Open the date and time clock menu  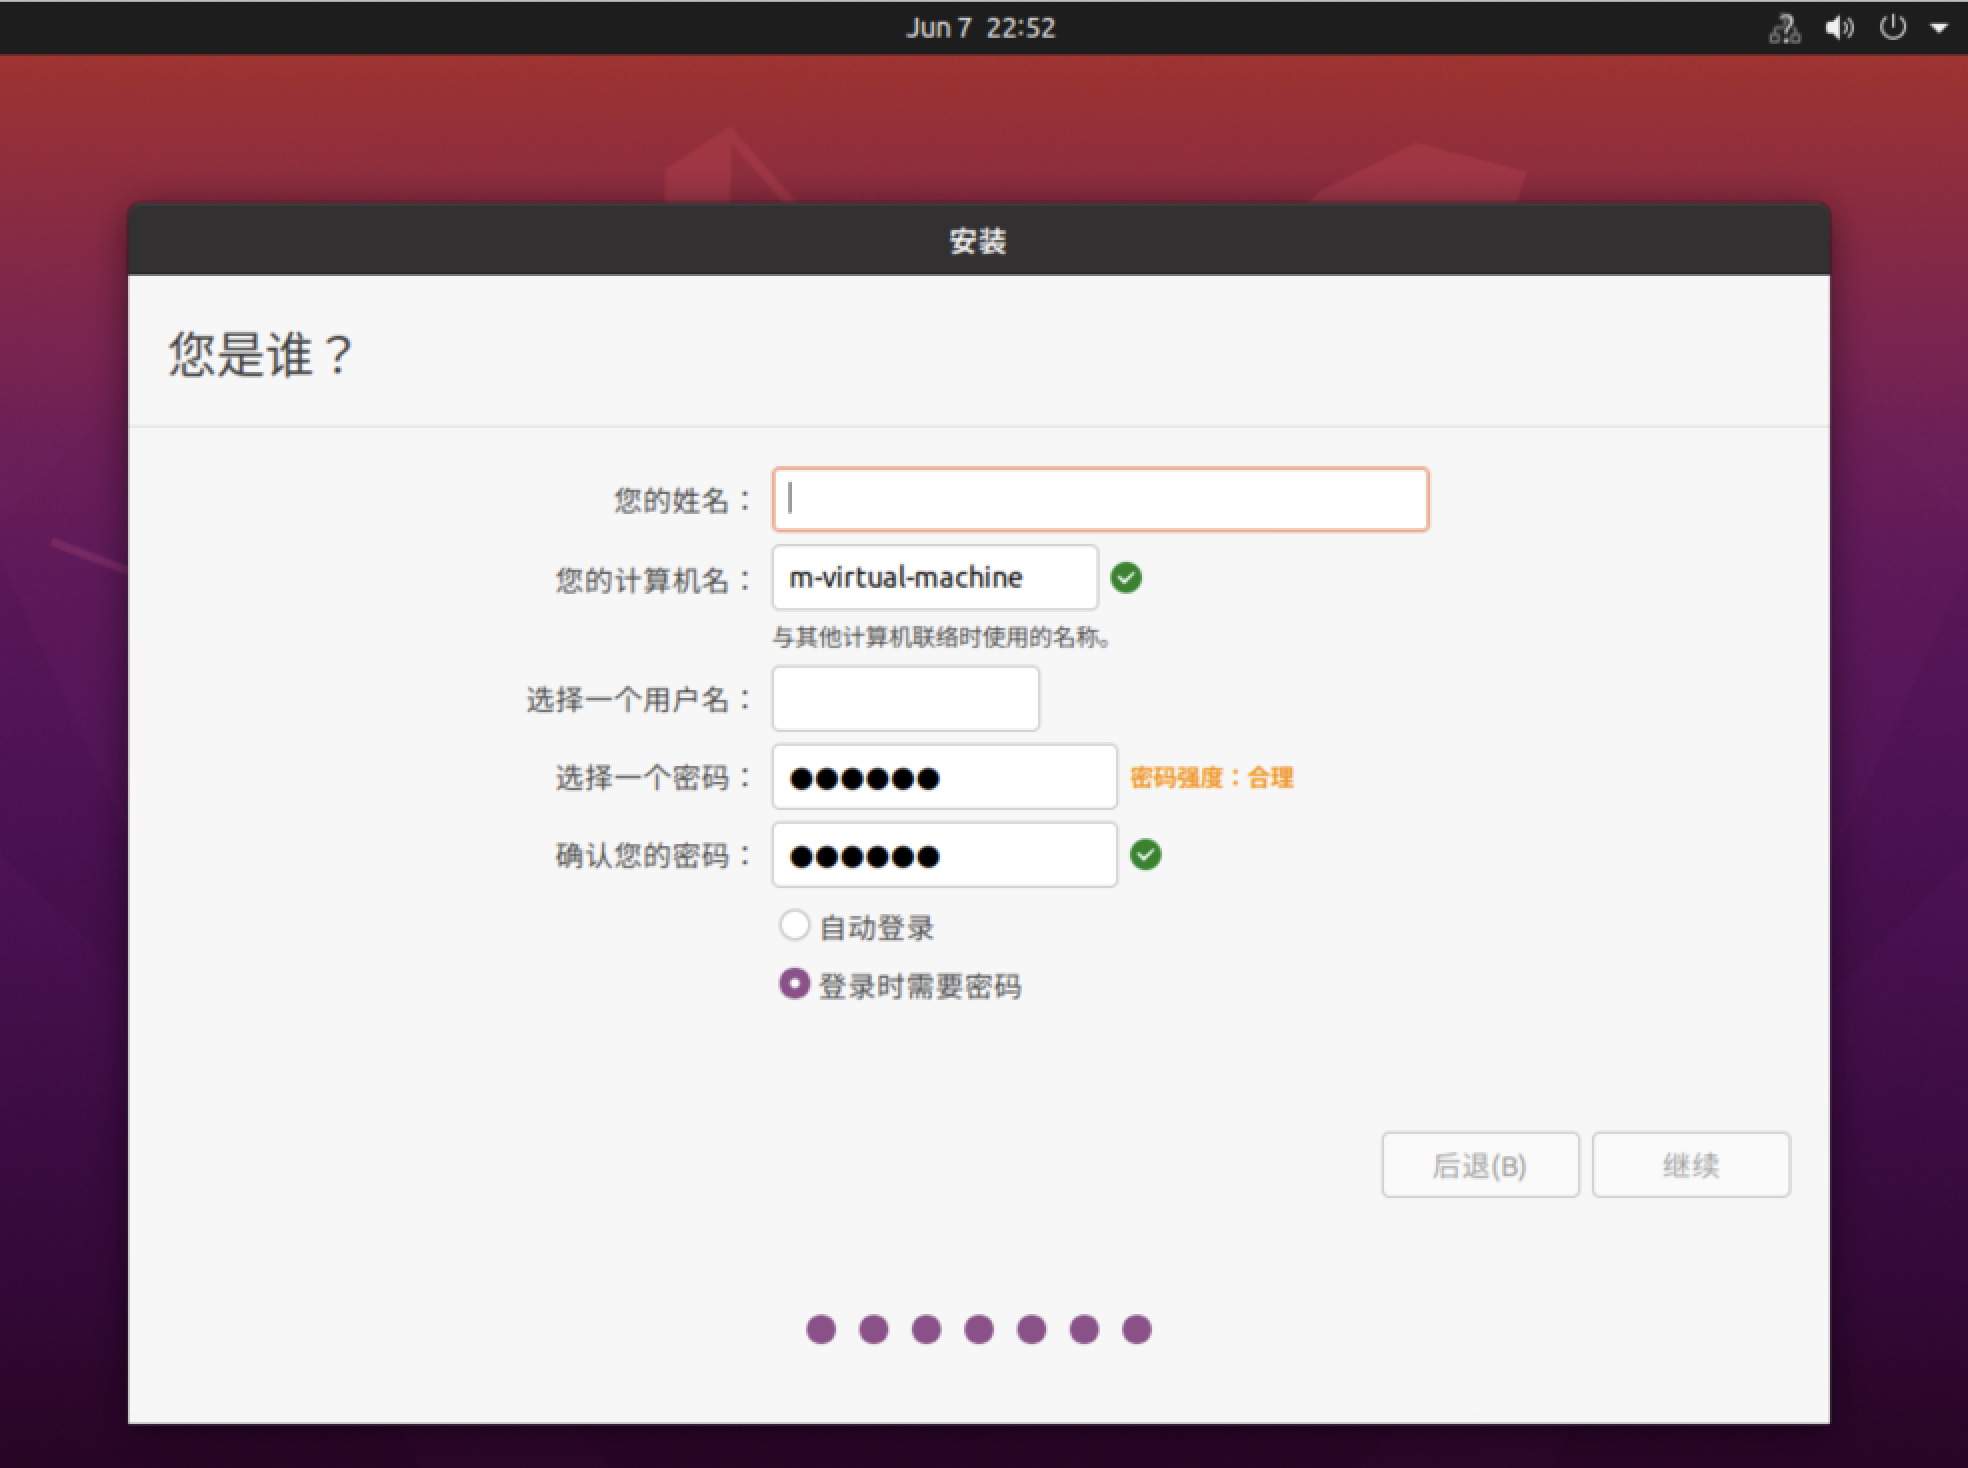pos(980,28)
